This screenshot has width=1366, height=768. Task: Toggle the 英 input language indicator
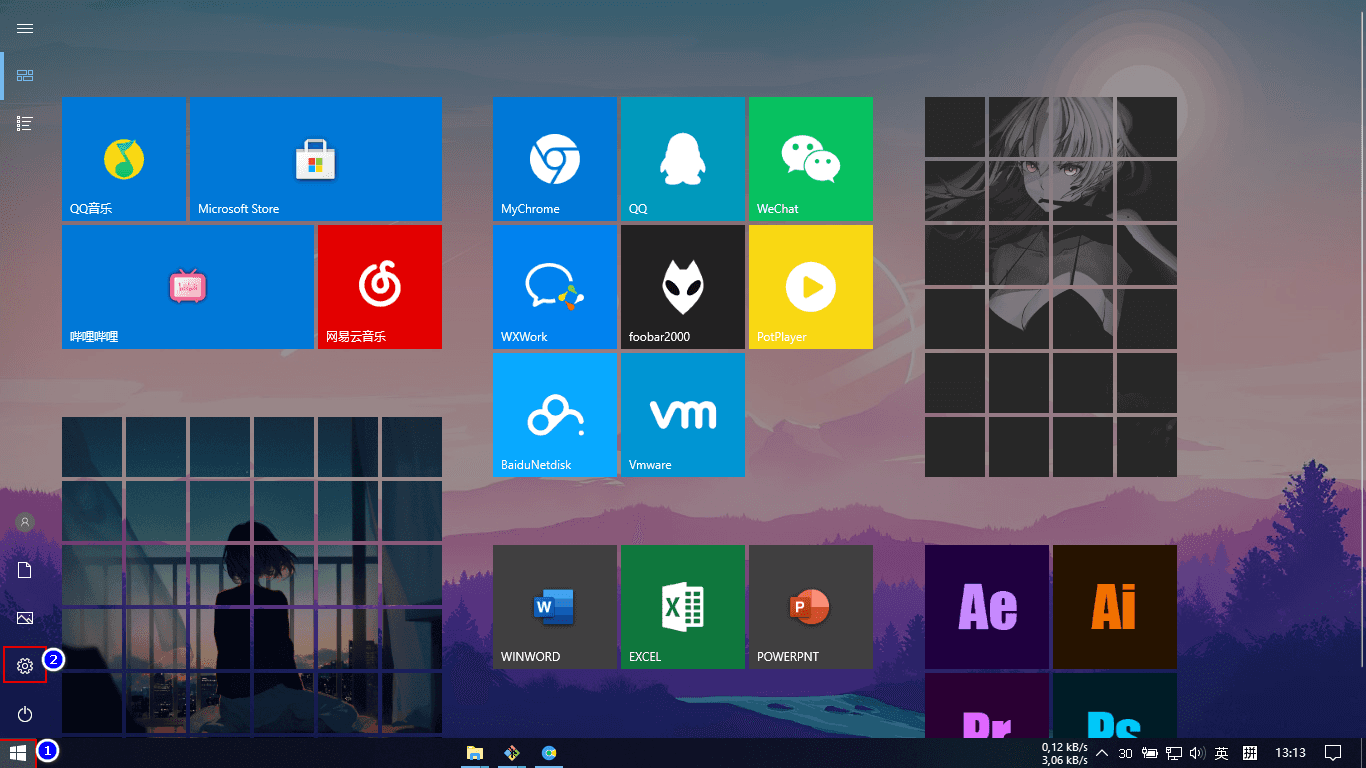tap(1221, 753)
